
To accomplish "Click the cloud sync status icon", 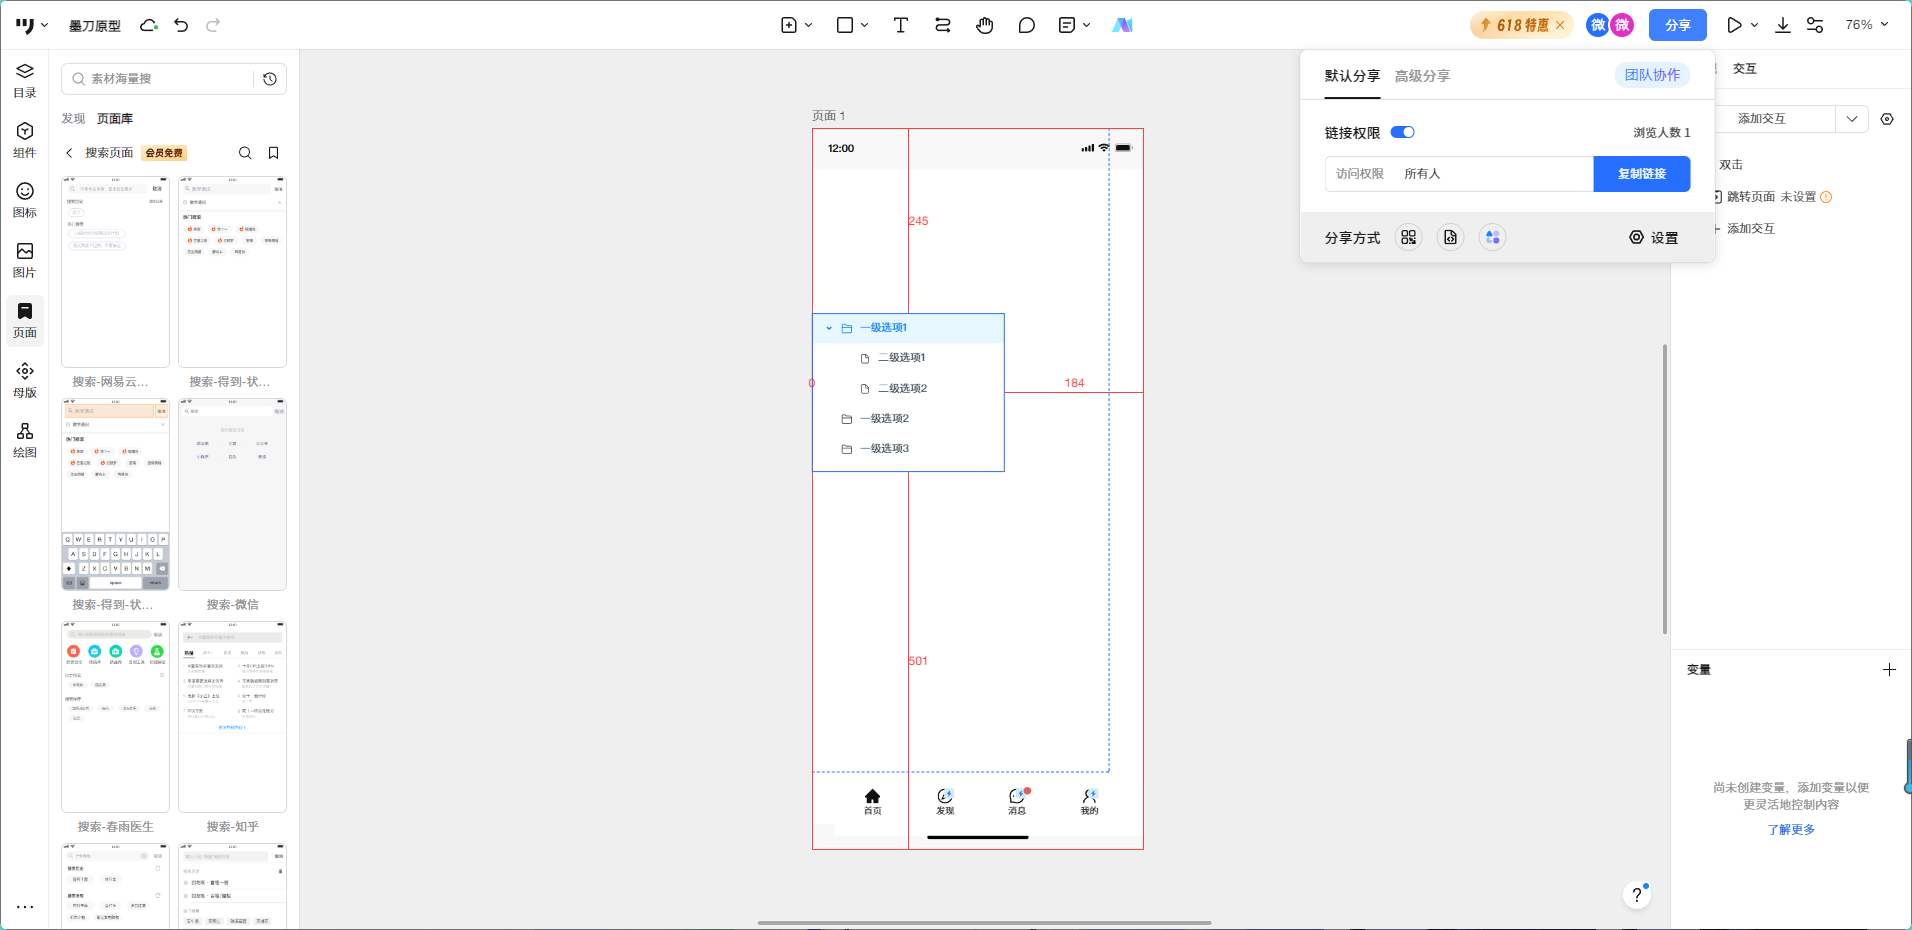I will (149, 25).
